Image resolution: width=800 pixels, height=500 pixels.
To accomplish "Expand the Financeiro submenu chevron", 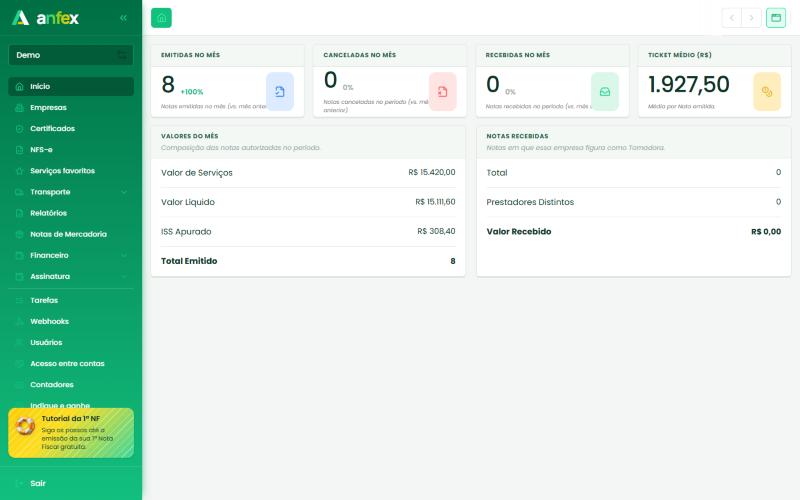I will click(x=124, y=255).
